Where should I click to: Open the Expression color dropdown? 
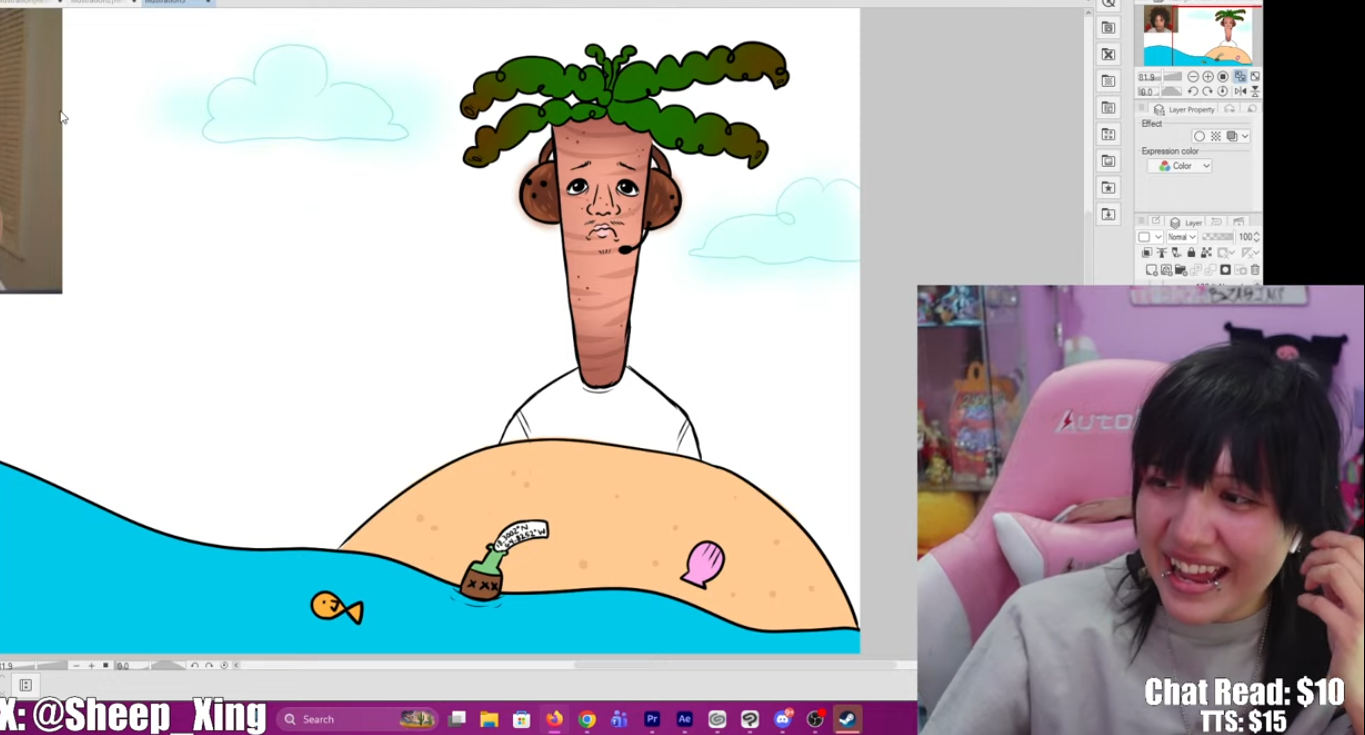1180,166
